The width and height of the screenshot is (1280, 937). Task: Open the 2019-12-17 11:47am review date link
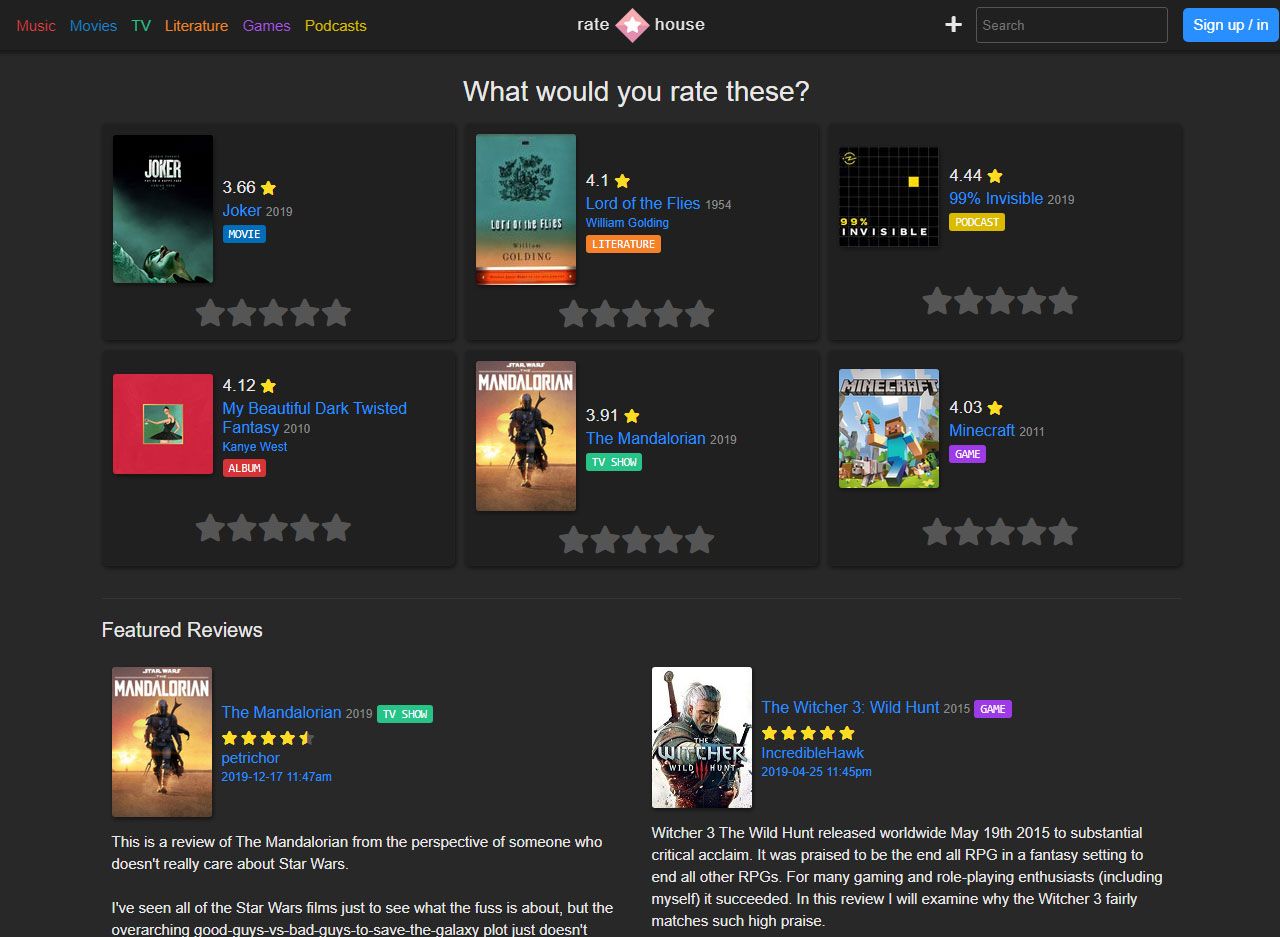277,777
